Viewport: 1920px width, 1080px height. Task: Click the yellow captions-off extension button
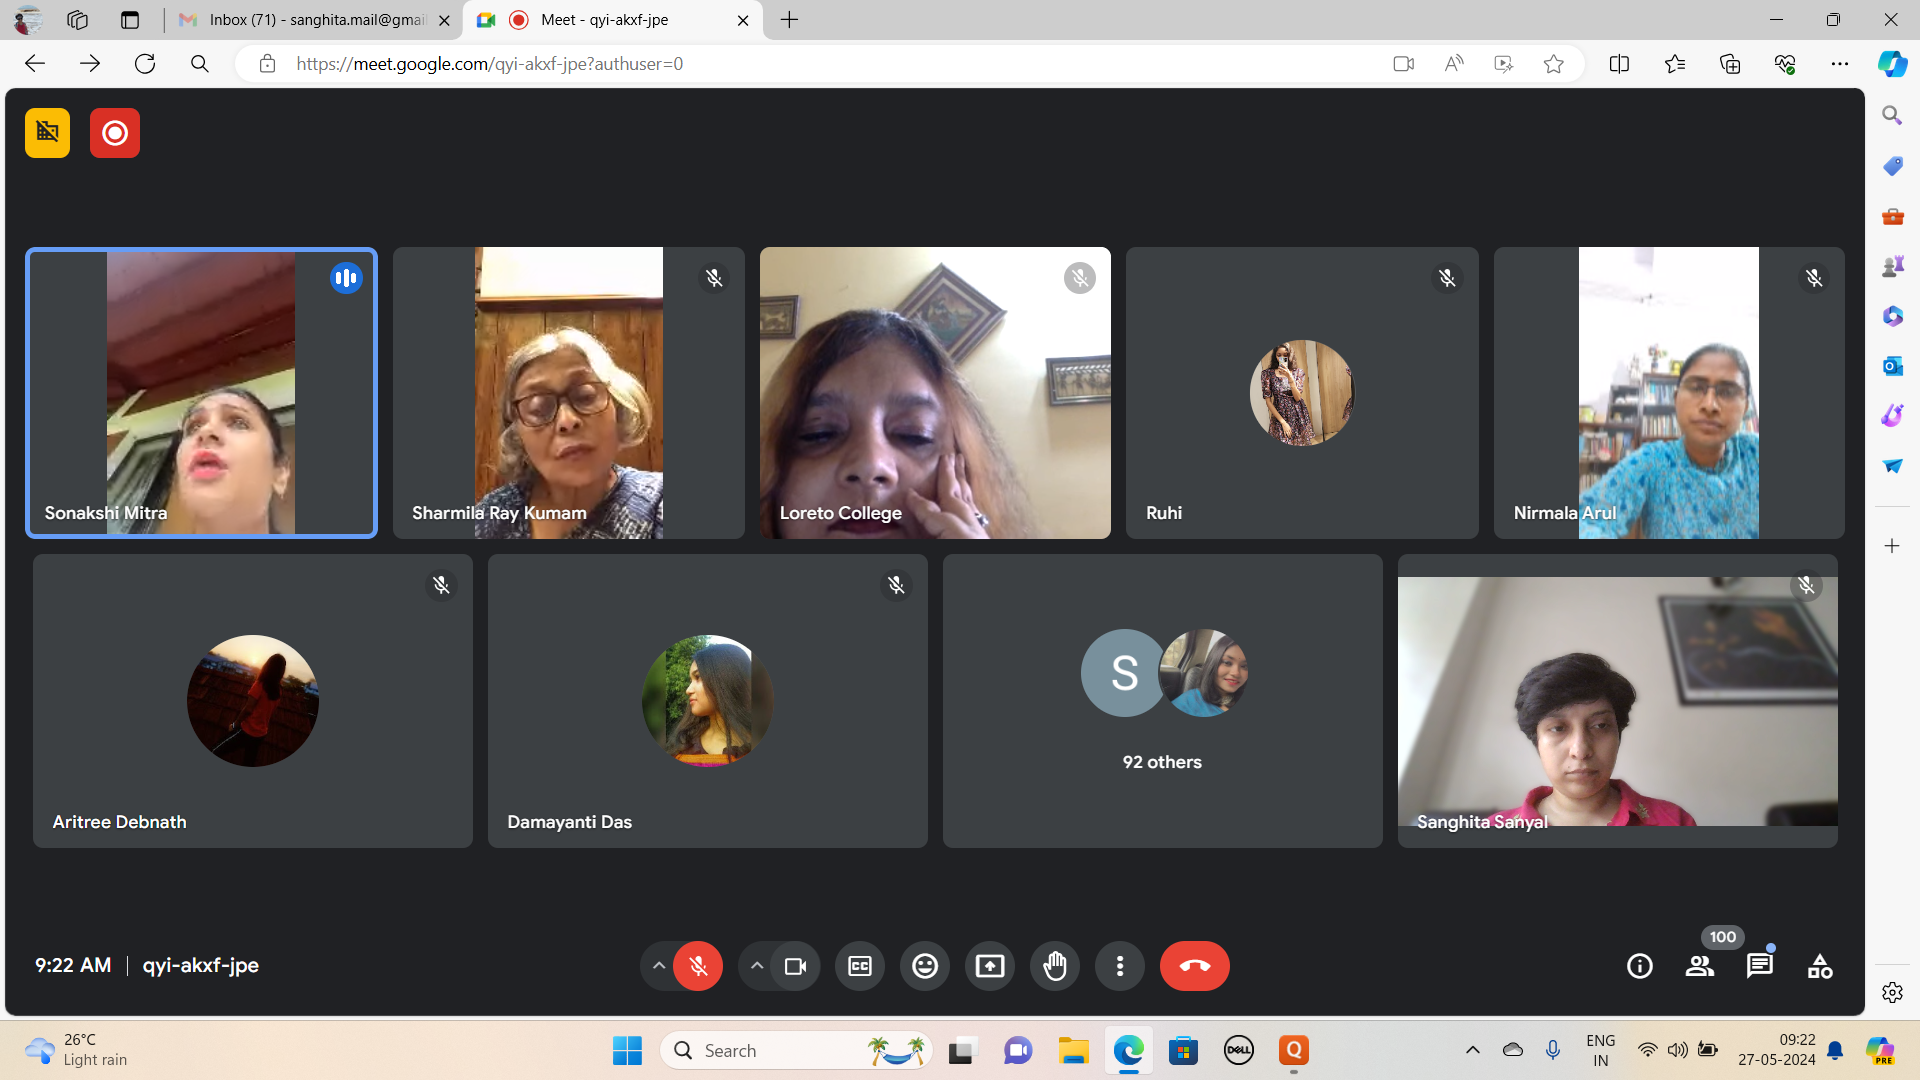pos(47,133)
